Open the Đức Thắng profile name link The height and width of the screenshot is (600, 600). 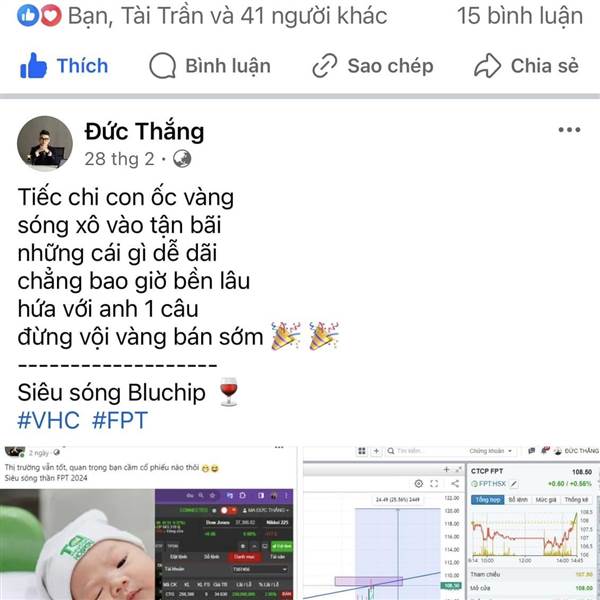pos(144,131)
